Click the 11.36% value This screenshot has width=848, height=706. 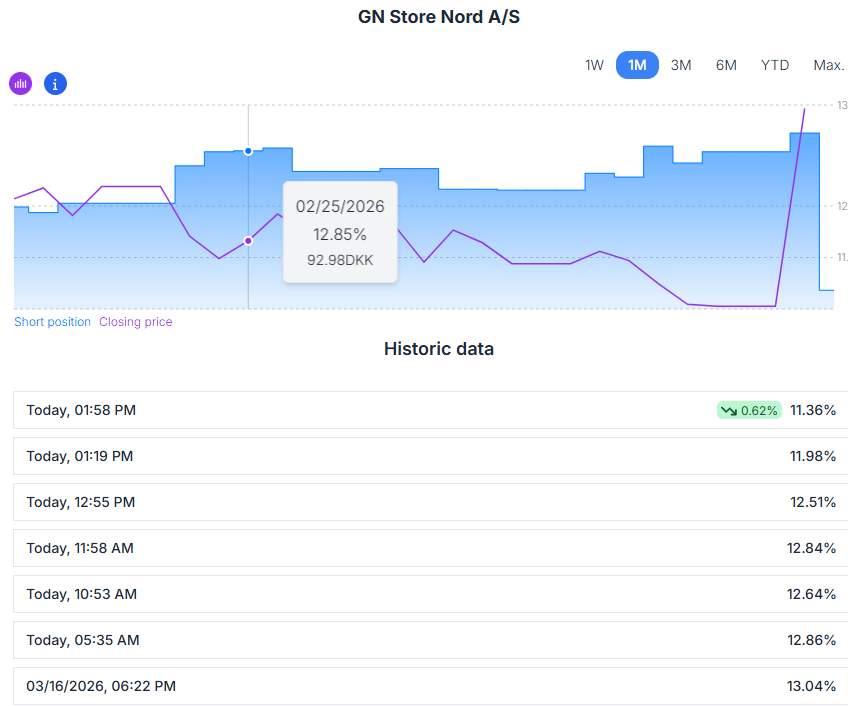pos(813,410)
